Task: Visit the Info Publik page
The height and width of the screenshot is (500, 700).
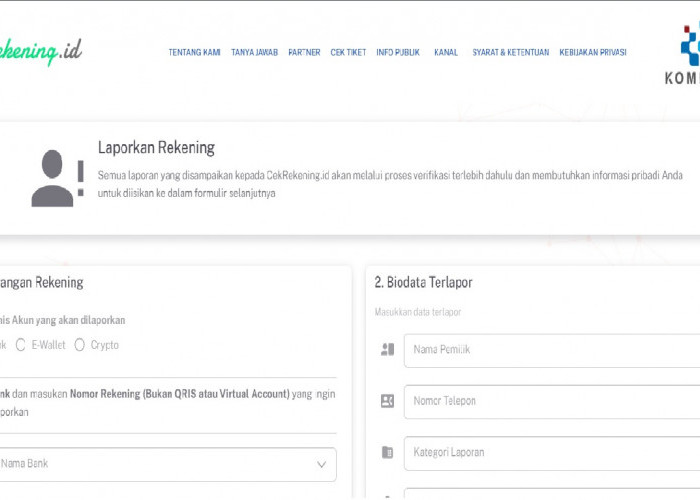Action: 398,52
